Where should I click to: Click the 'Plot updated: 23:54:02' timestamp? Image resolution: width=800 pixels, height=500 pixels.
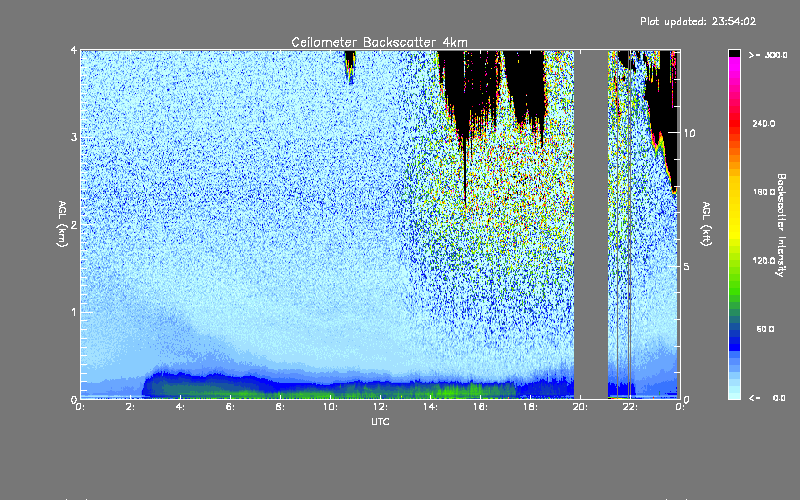coord(698,21)
